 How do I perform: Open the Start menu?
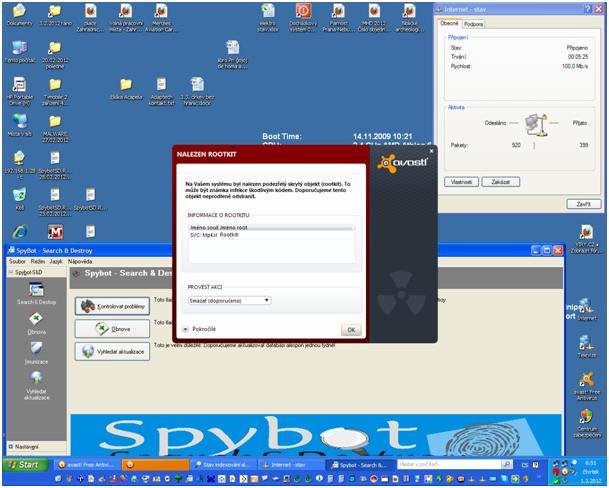click(26, 465)
